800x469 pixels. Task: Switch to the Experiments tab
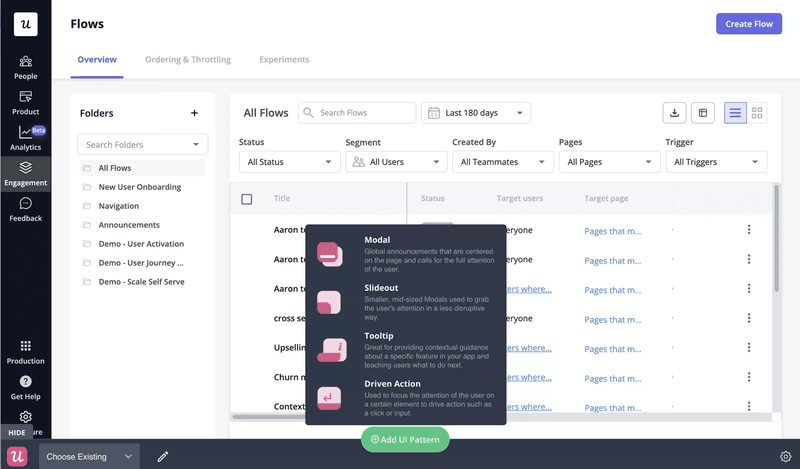click(x=284, y=60)
